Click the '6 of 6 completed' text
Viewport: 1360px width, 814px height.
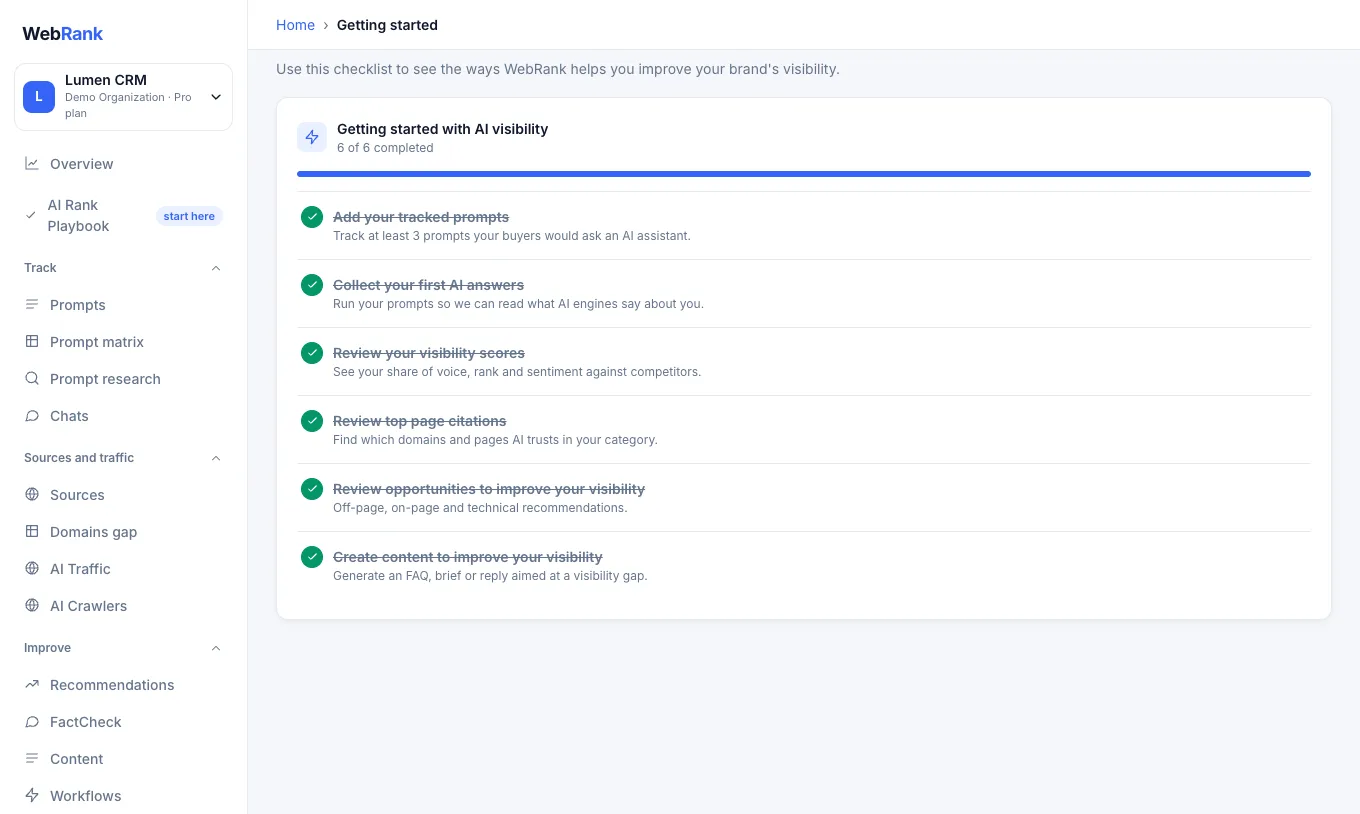[x=385, y=148]
